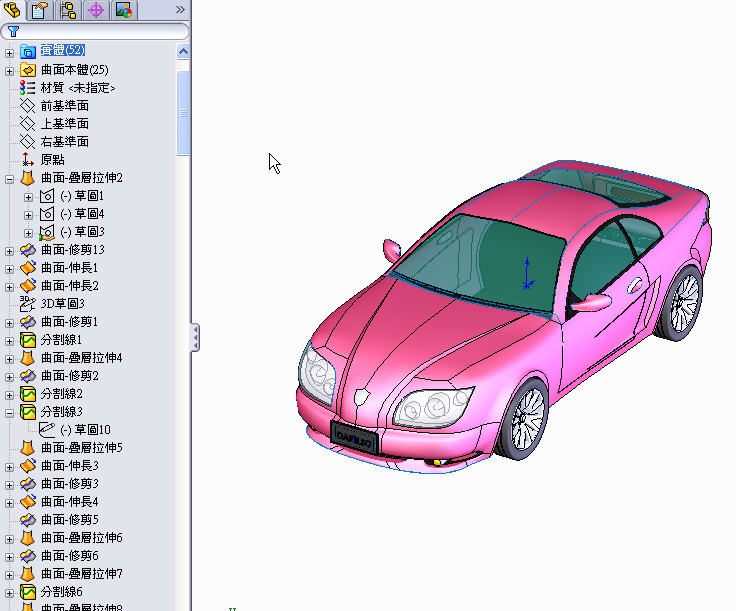Screen dimensions: 736x611
Task: Select the 材質 <未指定> material icon
Action: tap(27, 88)
